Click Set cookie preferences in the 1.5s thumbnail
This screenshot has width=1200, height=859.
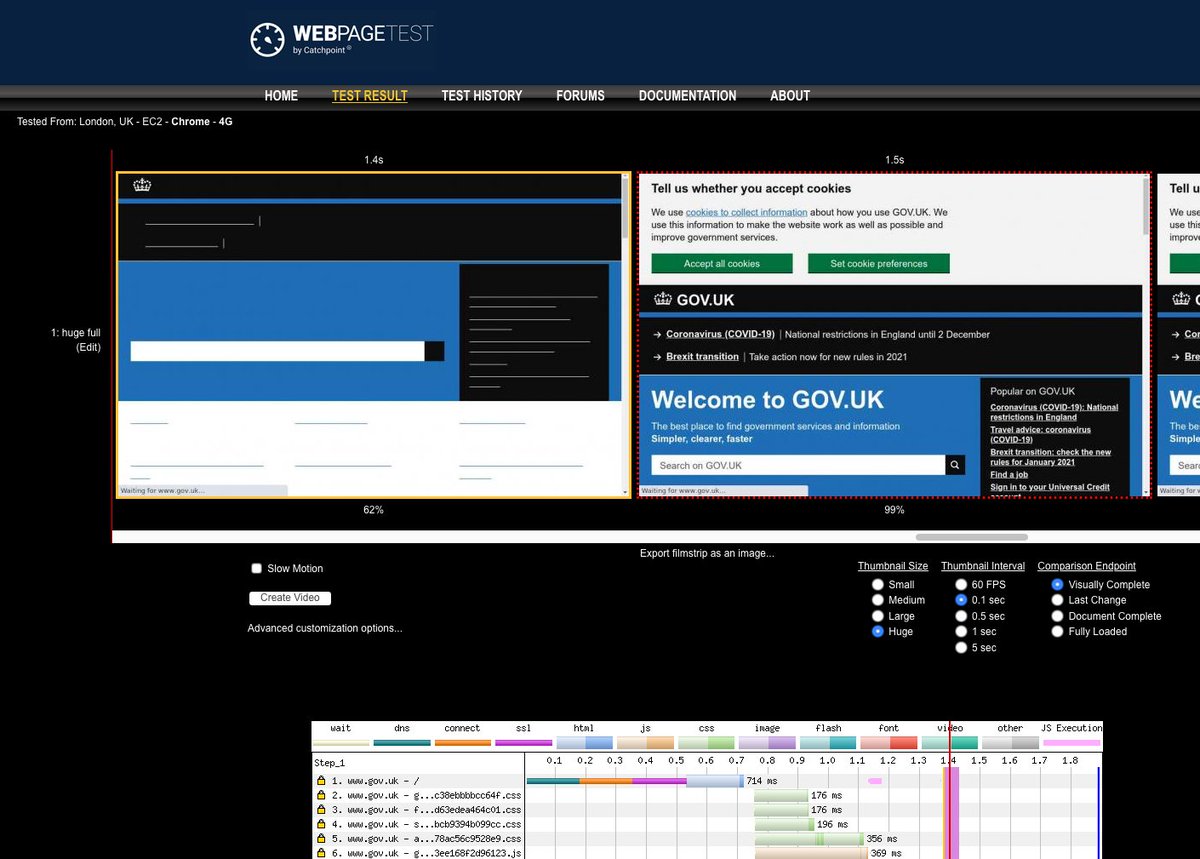click(879, 263)
